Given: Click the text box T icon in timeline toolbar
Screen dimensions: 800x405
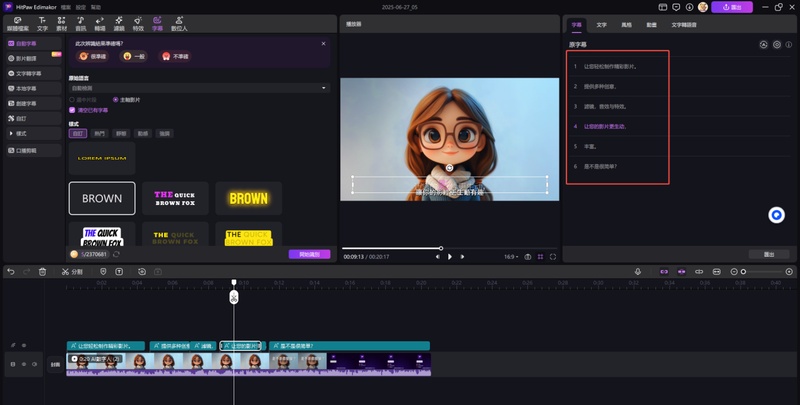Looking at the screenshot, I should click(x=119, y=272).
